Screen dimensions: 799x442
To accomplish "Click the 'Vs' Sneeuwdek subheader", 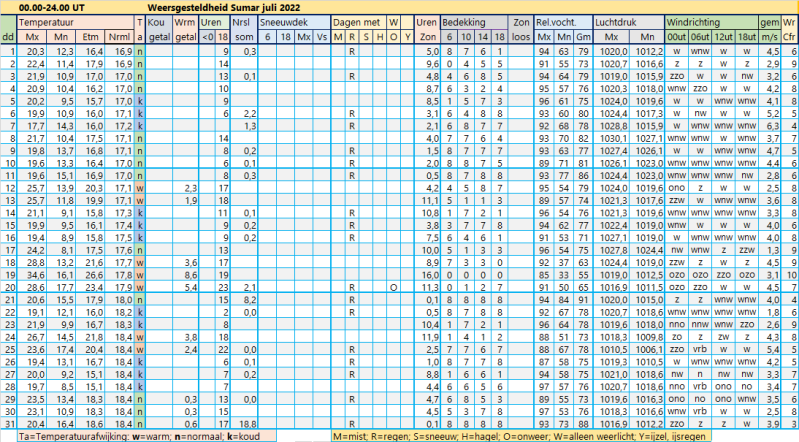I will coord(322,37).
